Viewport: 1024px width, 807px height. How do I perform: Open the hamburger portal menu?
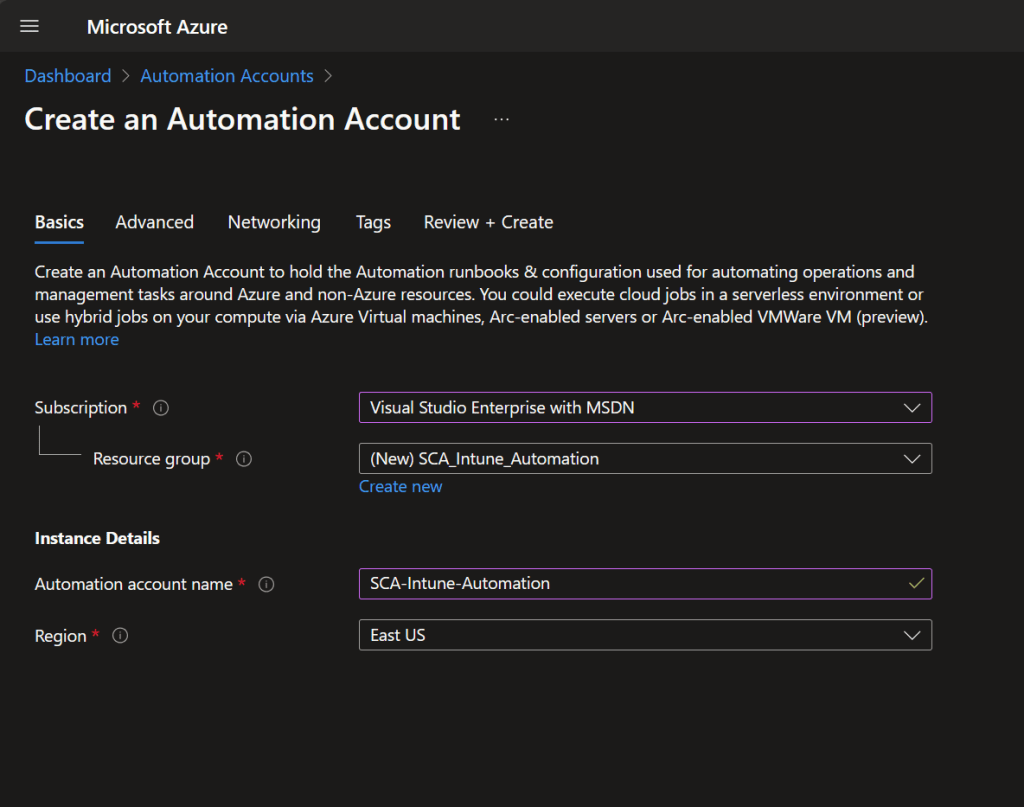(30, 27)
